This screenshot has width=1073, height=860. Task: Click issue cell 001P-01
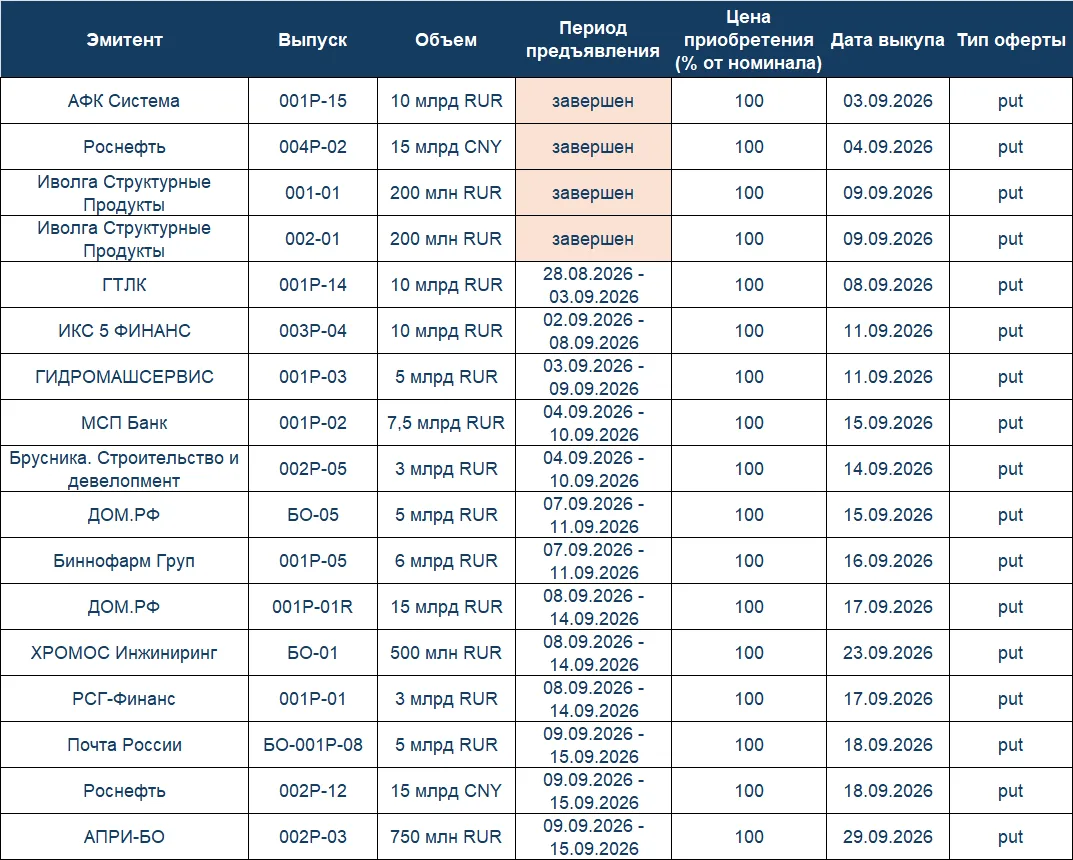tap(313, 699)
